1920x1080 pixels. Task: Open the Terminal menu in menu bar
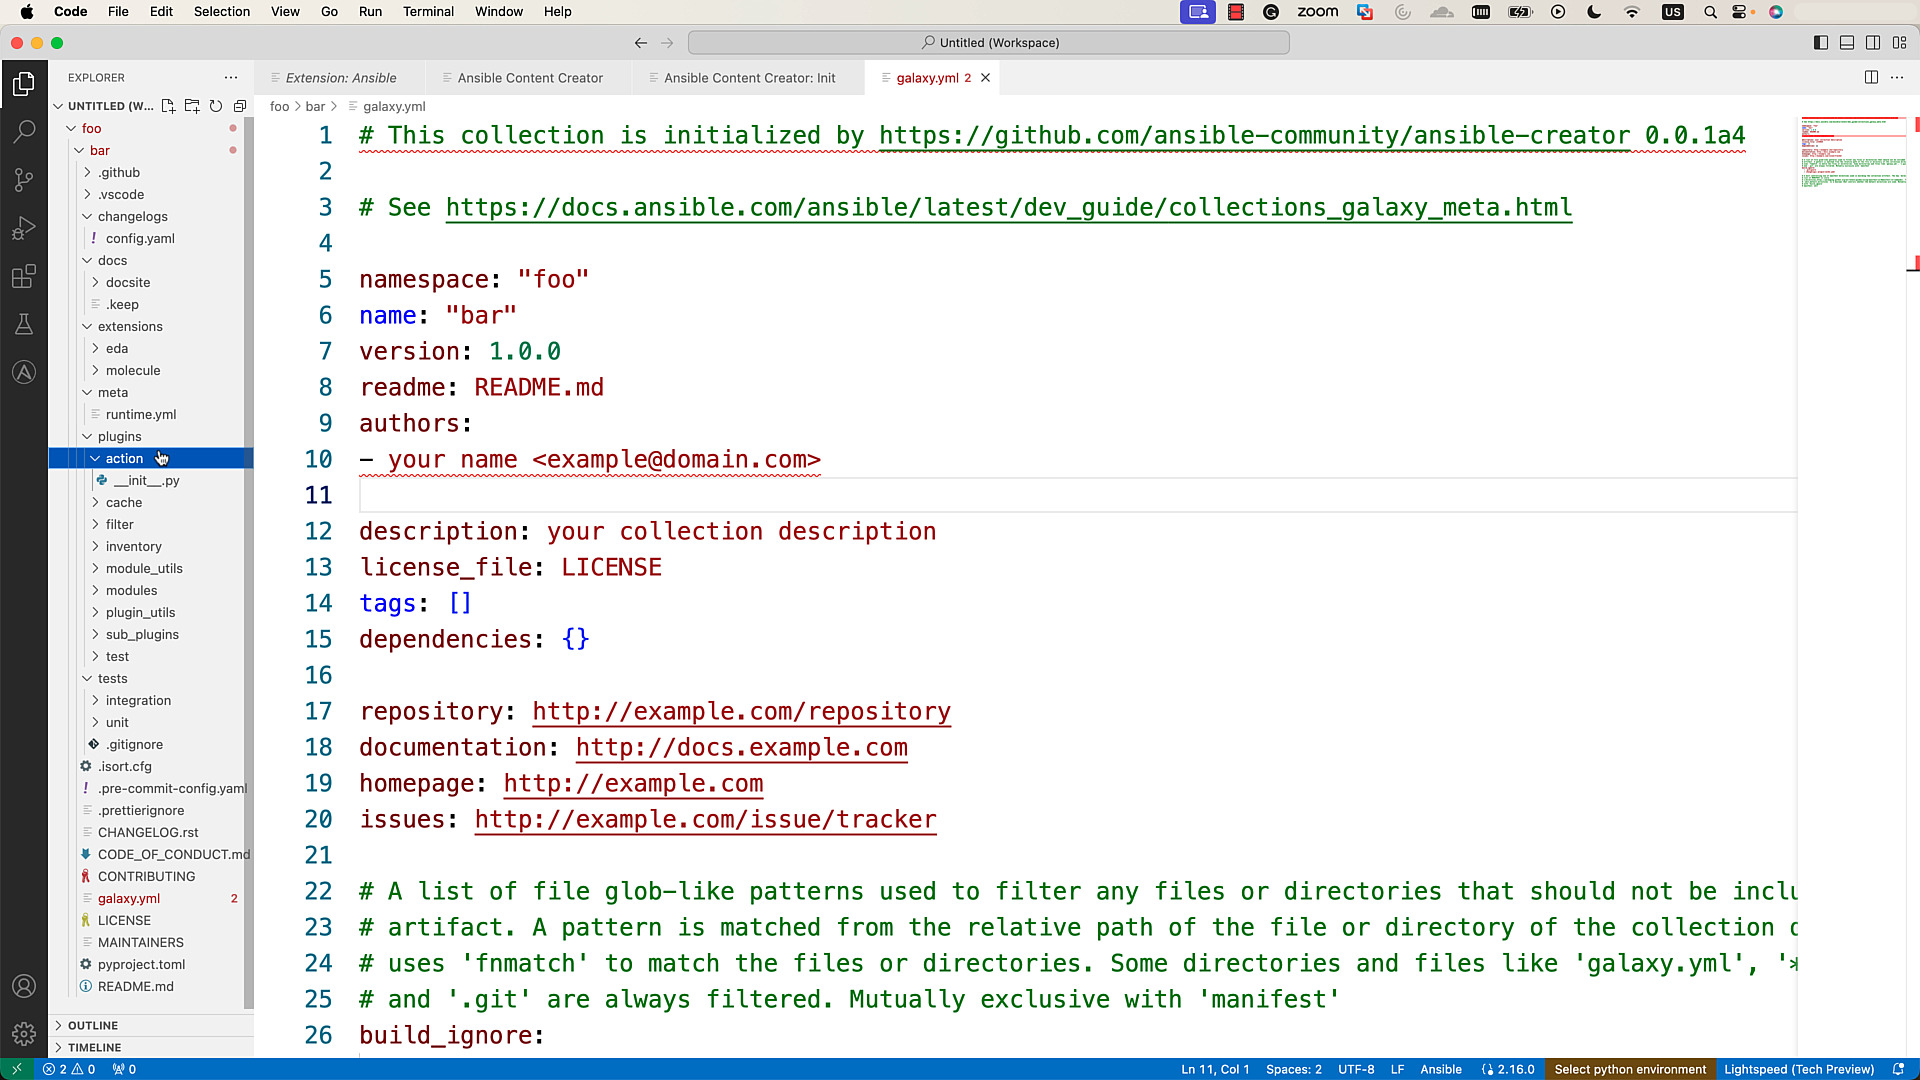click(x=429, y=12)
